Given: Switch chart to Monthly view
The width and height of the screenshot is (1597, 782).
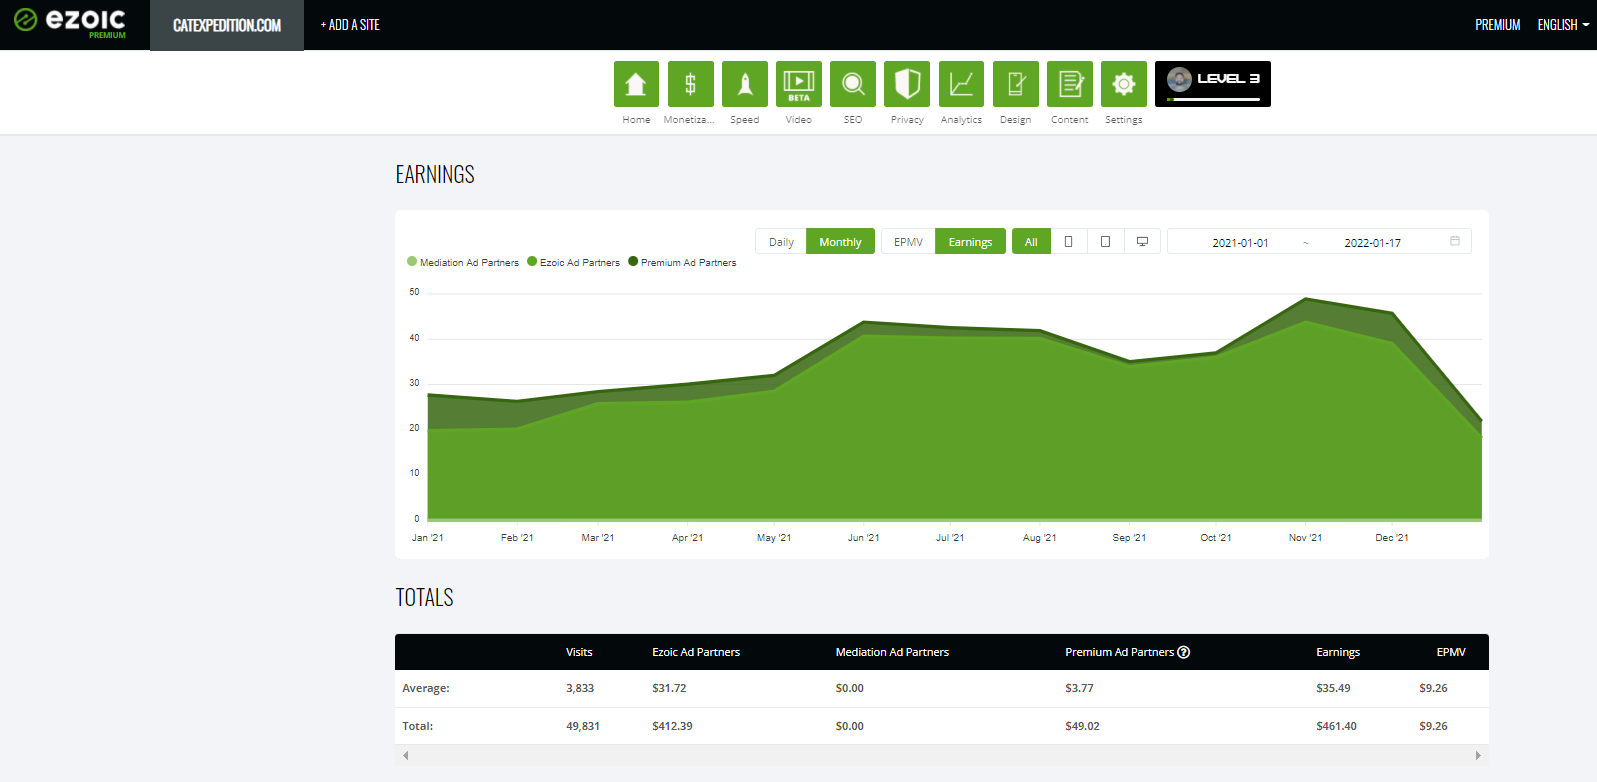Looking at the screenshot, I should tap(840, 242).
